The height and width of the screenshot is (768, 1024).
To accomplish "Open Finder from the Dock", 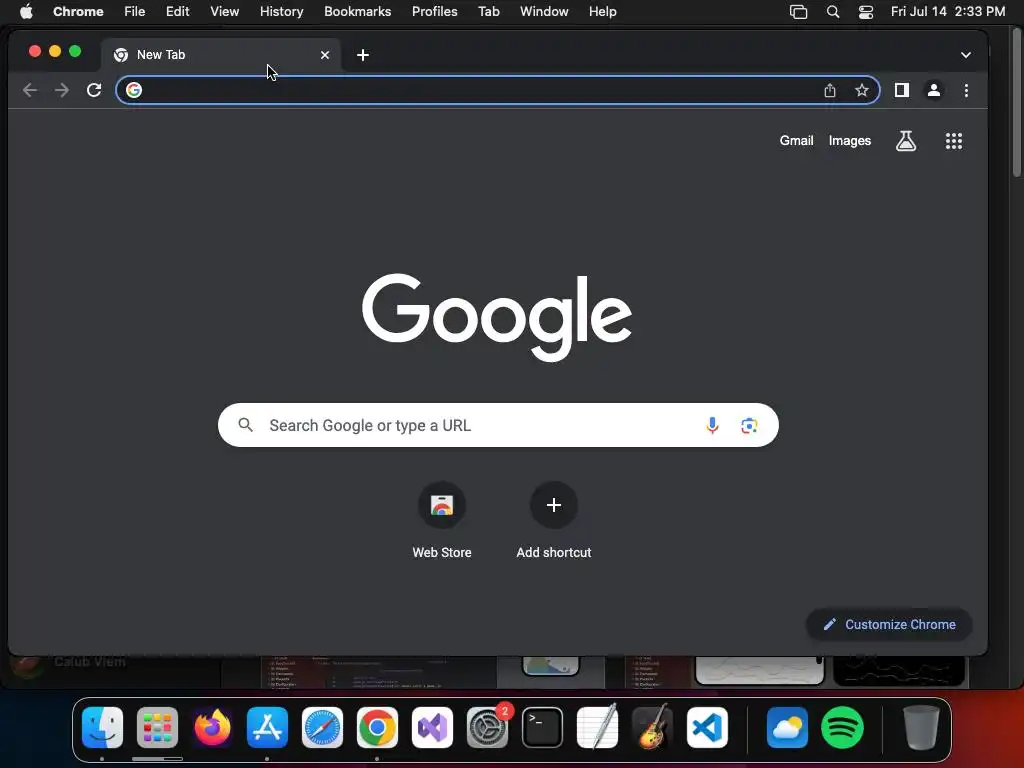I will point(103,728).
